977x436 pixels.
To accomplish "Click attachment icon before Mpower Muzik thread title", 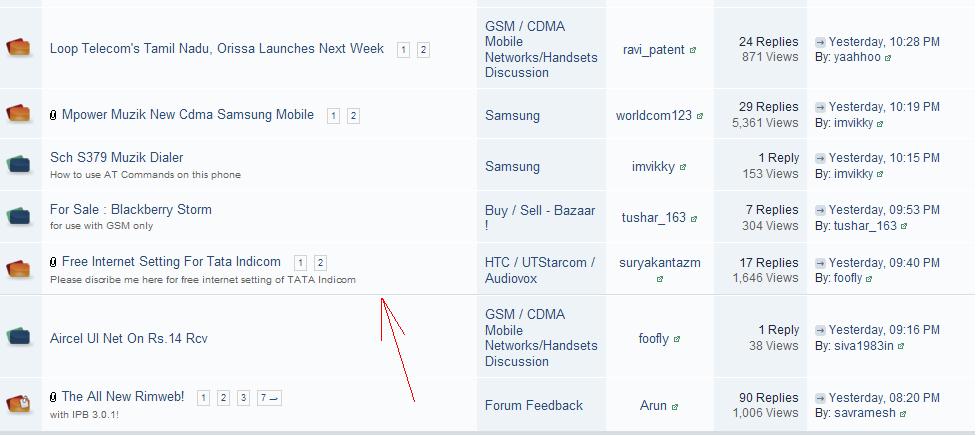I will coord(53,115).
